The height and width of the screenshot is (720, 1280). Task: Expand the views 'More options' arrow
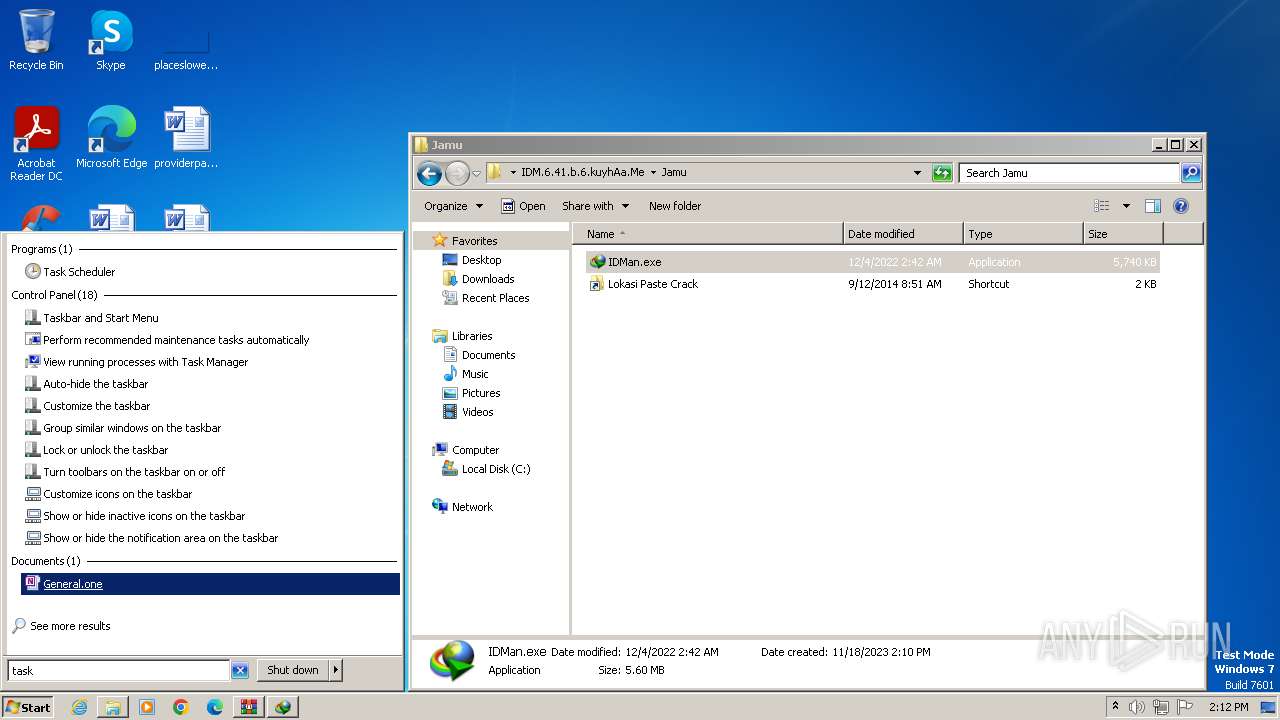tap(1126, 206)
